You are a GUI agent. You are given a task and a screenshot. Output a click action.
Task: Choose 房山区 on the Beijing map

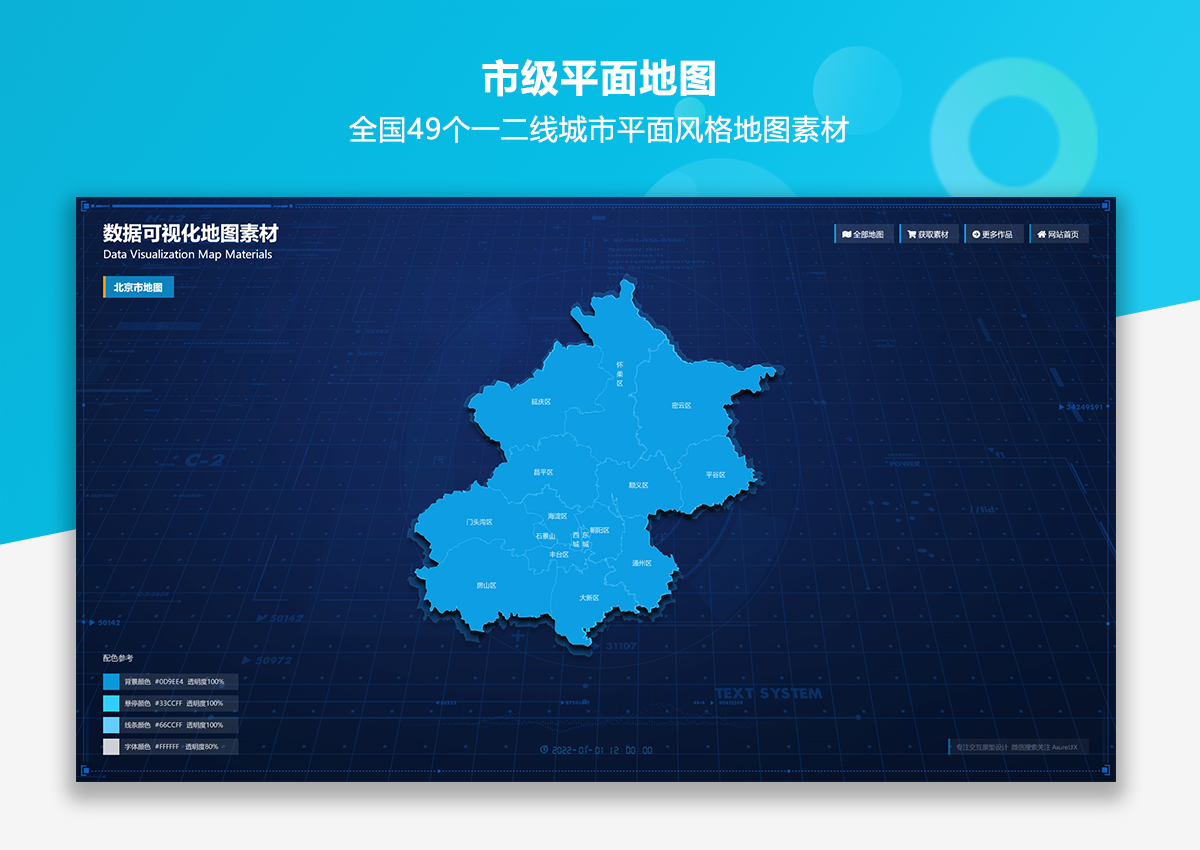486,585
